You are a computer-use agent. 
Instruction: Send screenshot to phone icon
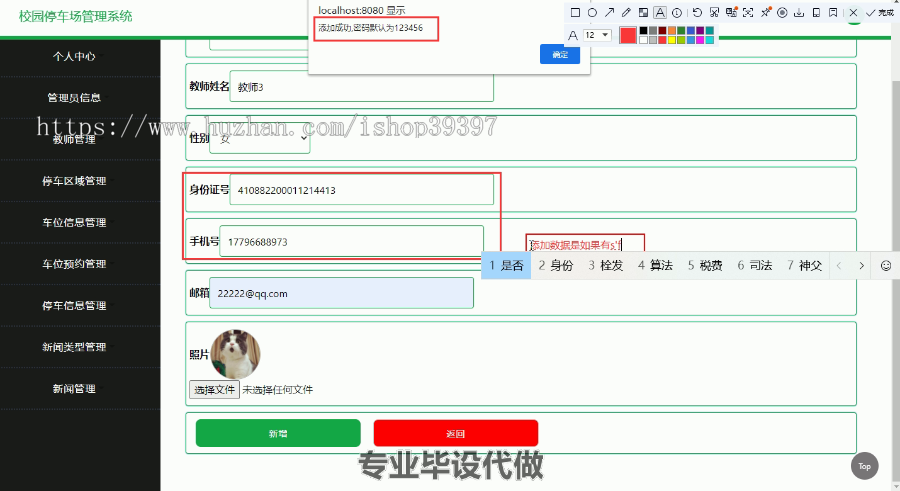816,13
